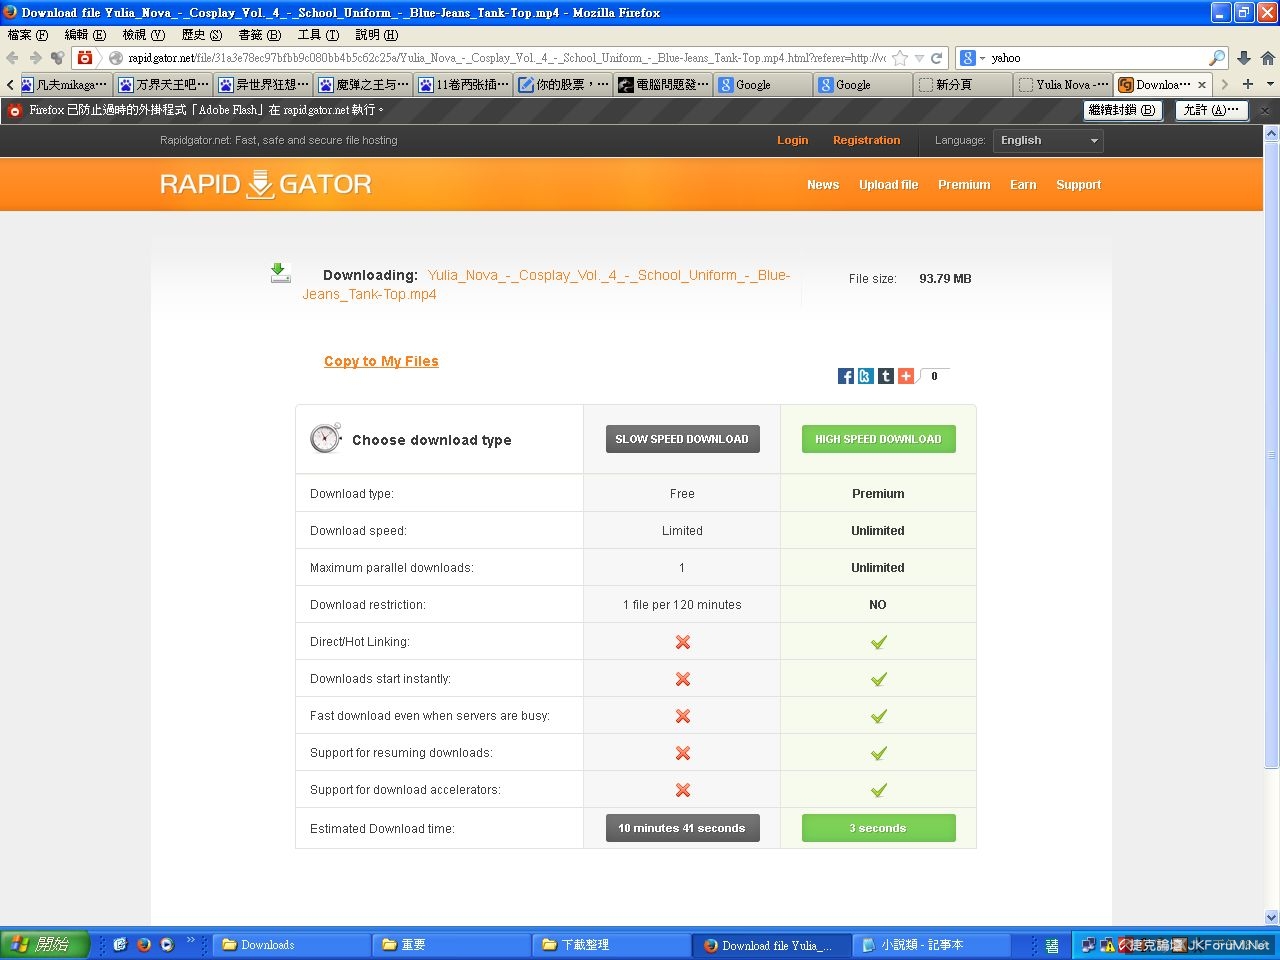Click the Copy to My Files link

[381, 361]
